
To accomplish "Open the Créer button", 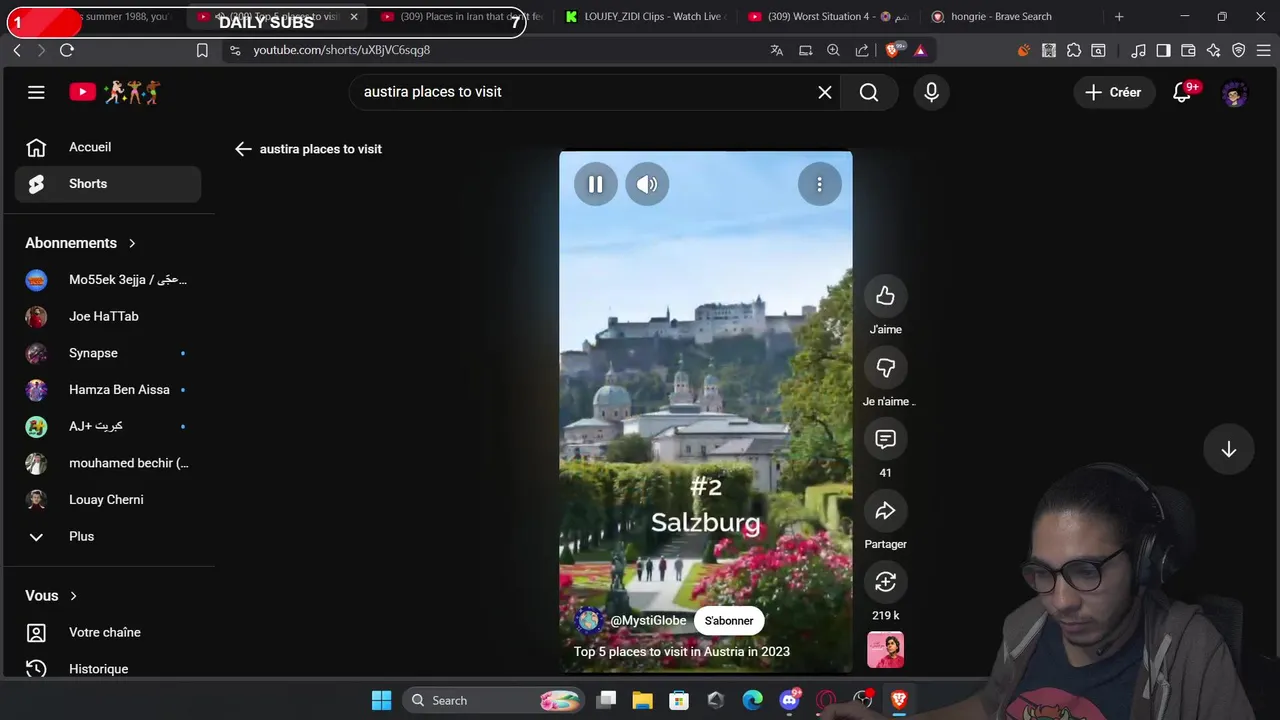I will coord(1113,92).
